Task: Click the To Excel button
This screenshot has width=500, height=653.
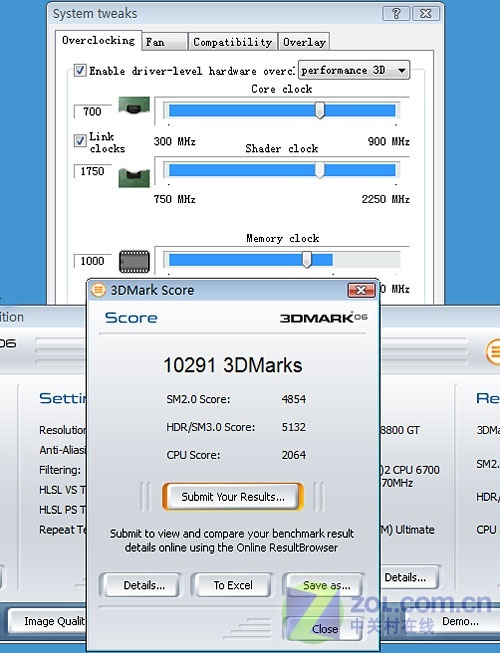Action: point(233,585)
